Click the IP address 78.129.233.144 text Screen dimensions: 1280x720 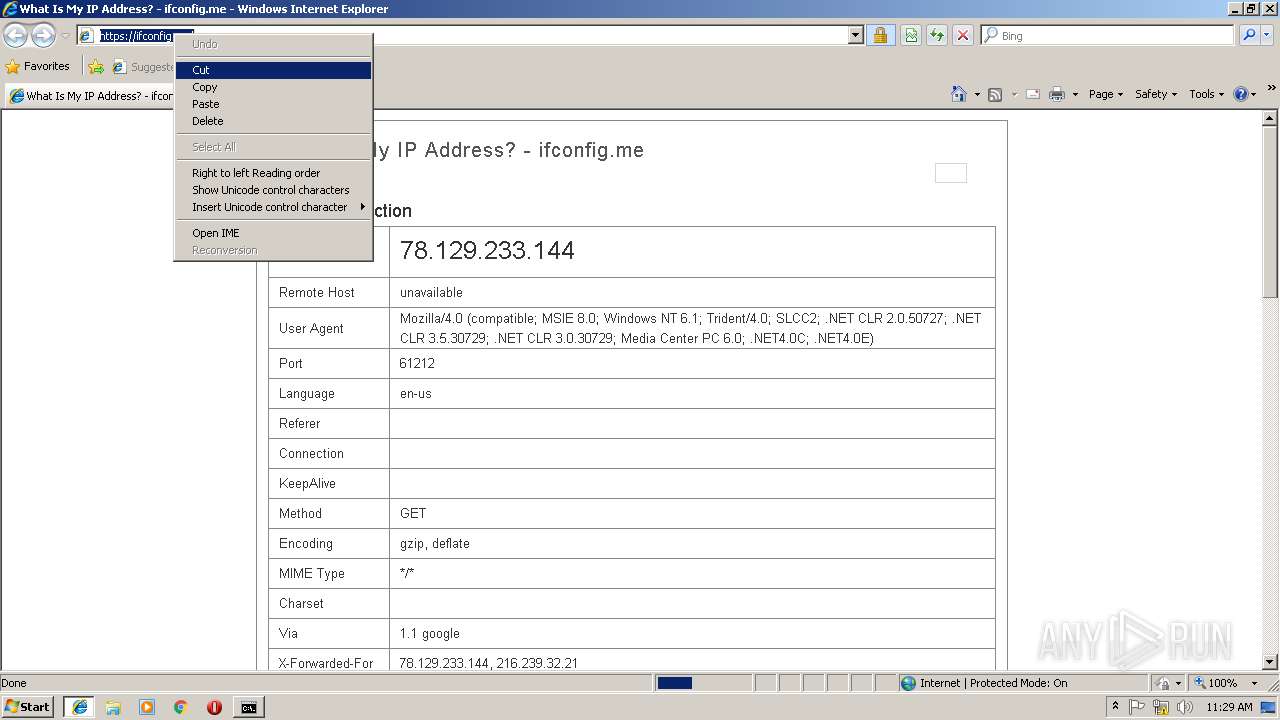coord(487,251)
